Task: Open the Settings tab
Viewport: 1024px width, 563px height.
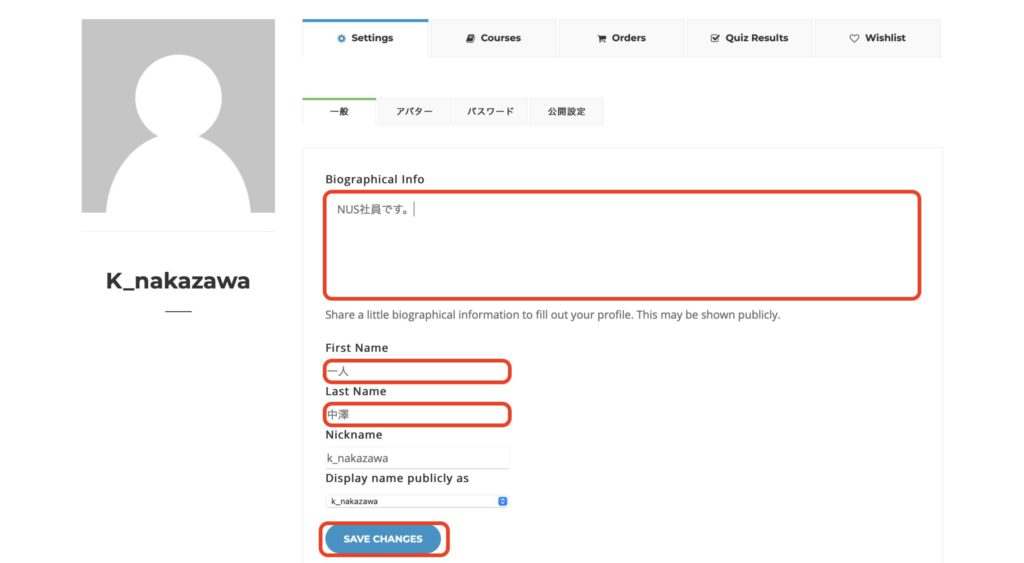Action: click(x=365, y=38)
